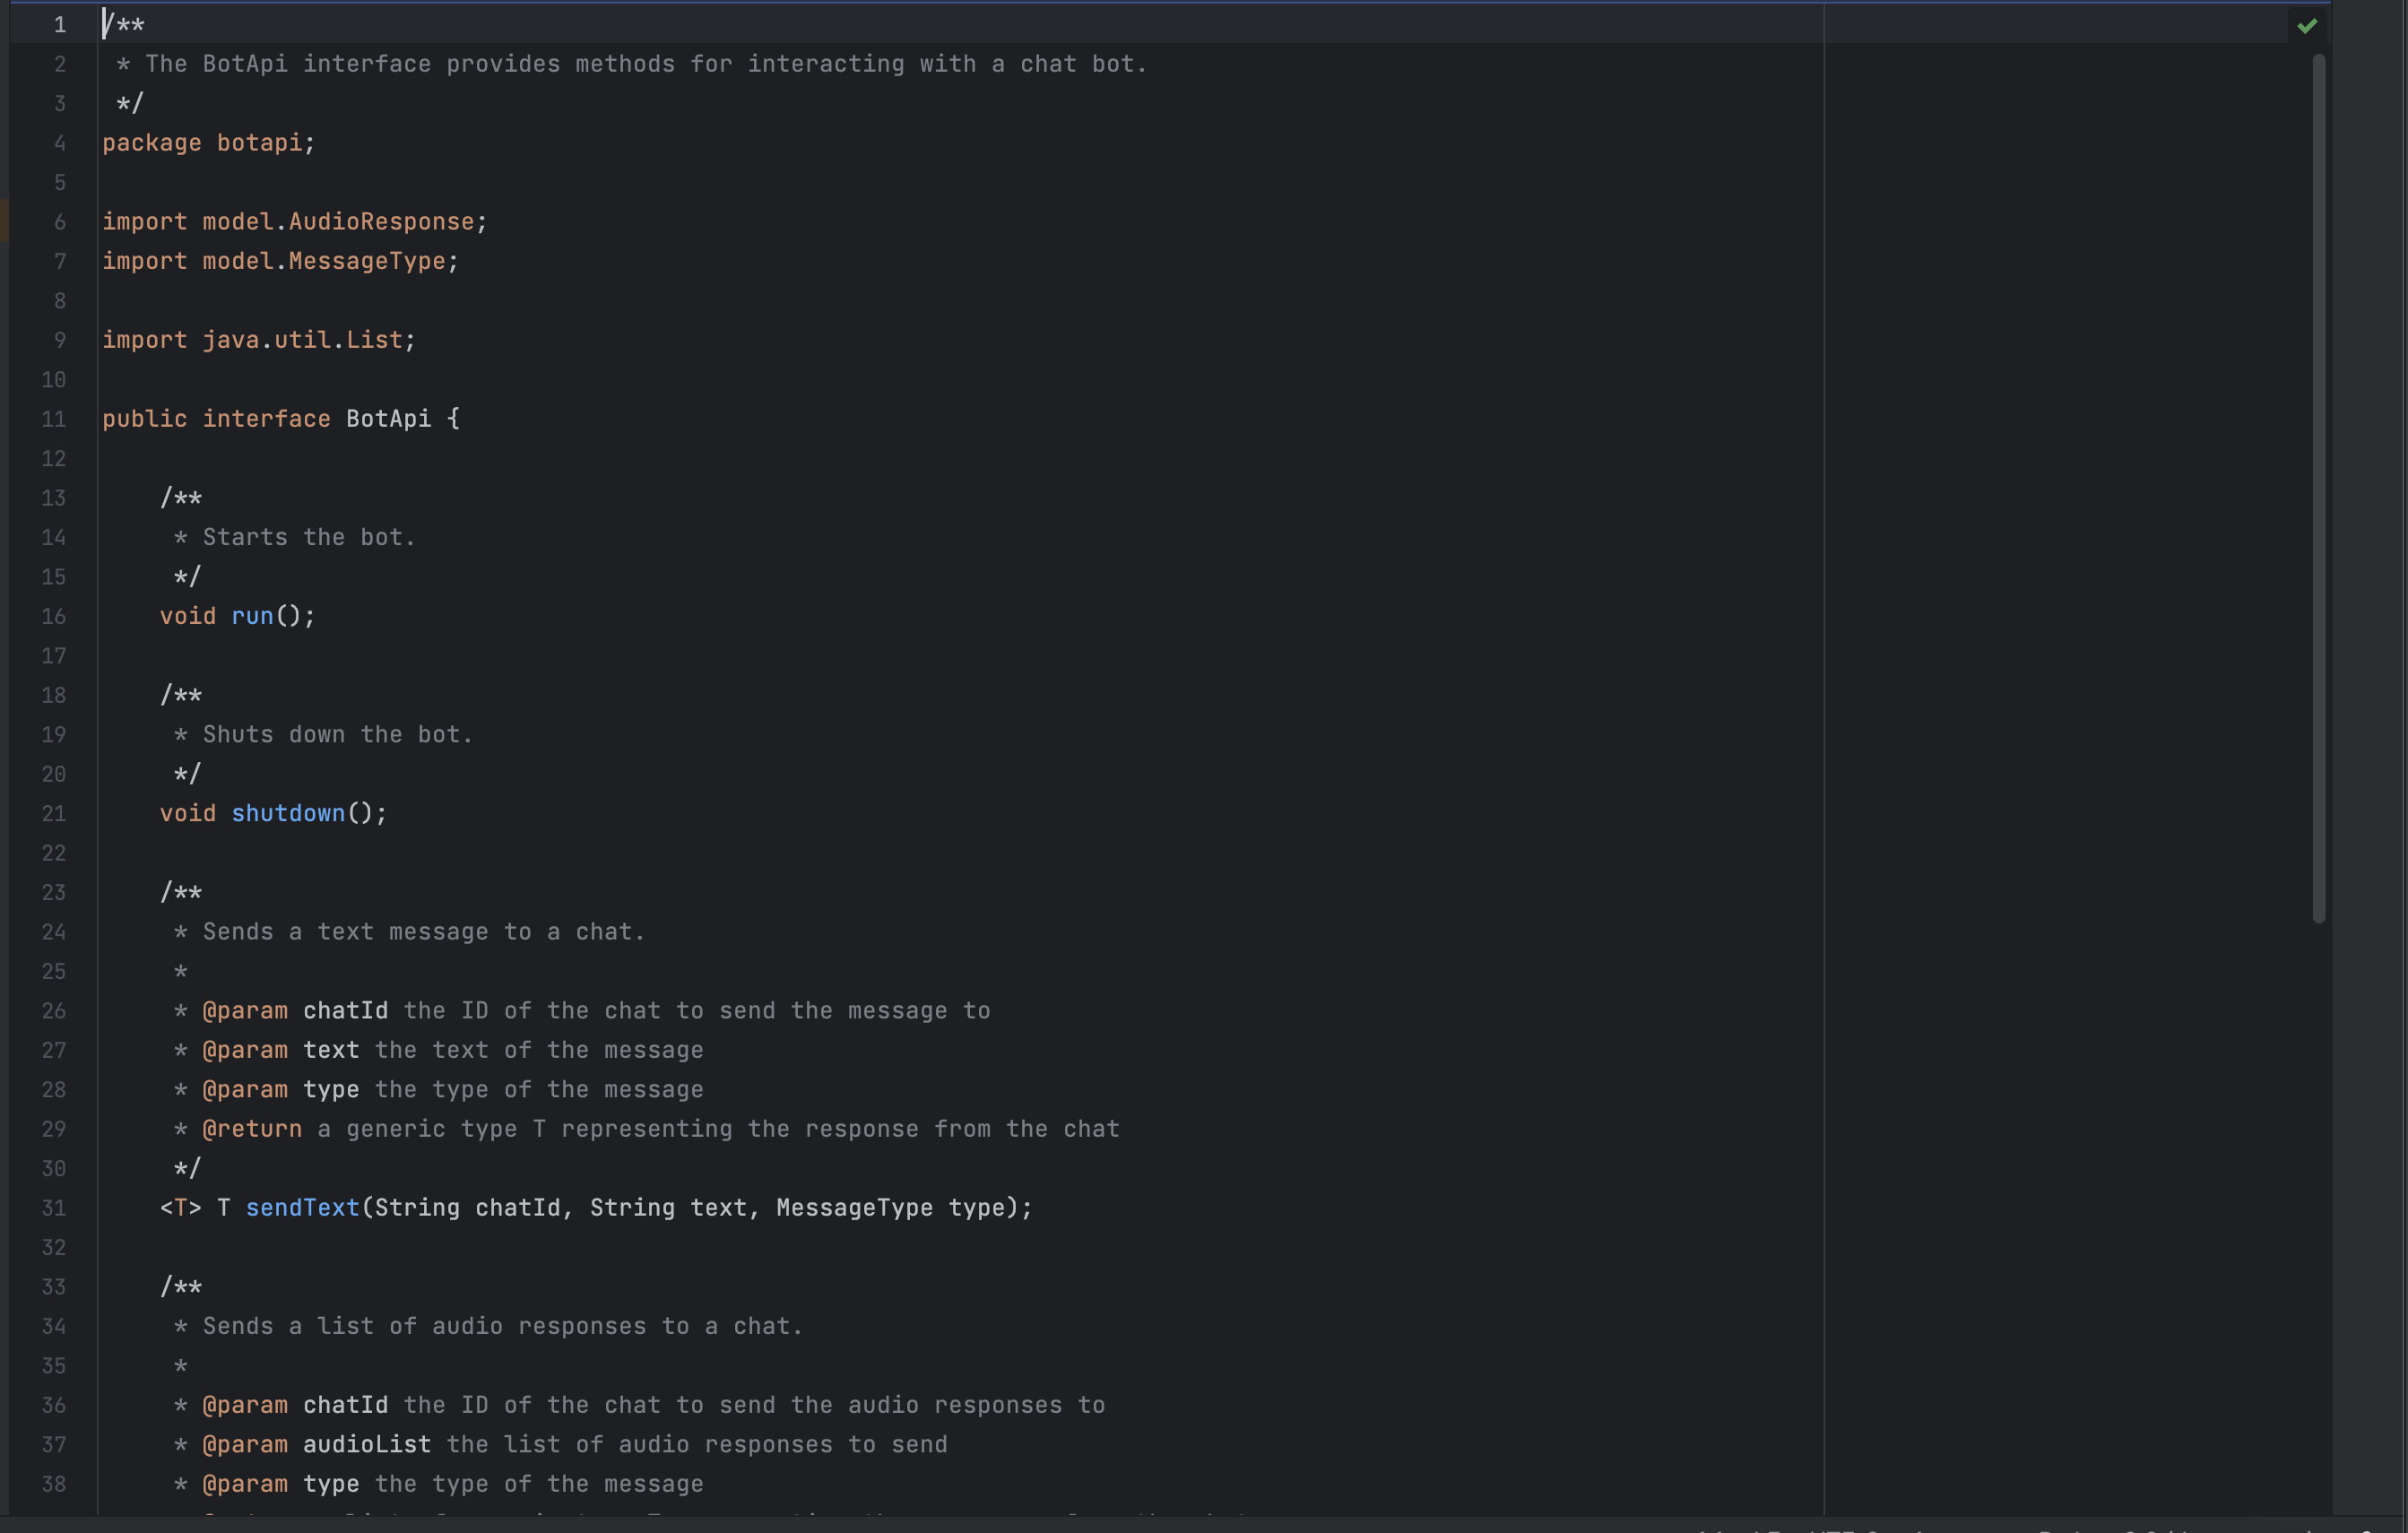Click the shutdown method name
The width and height of the screenshot is (2408, 1533).
tap(288, 813)
